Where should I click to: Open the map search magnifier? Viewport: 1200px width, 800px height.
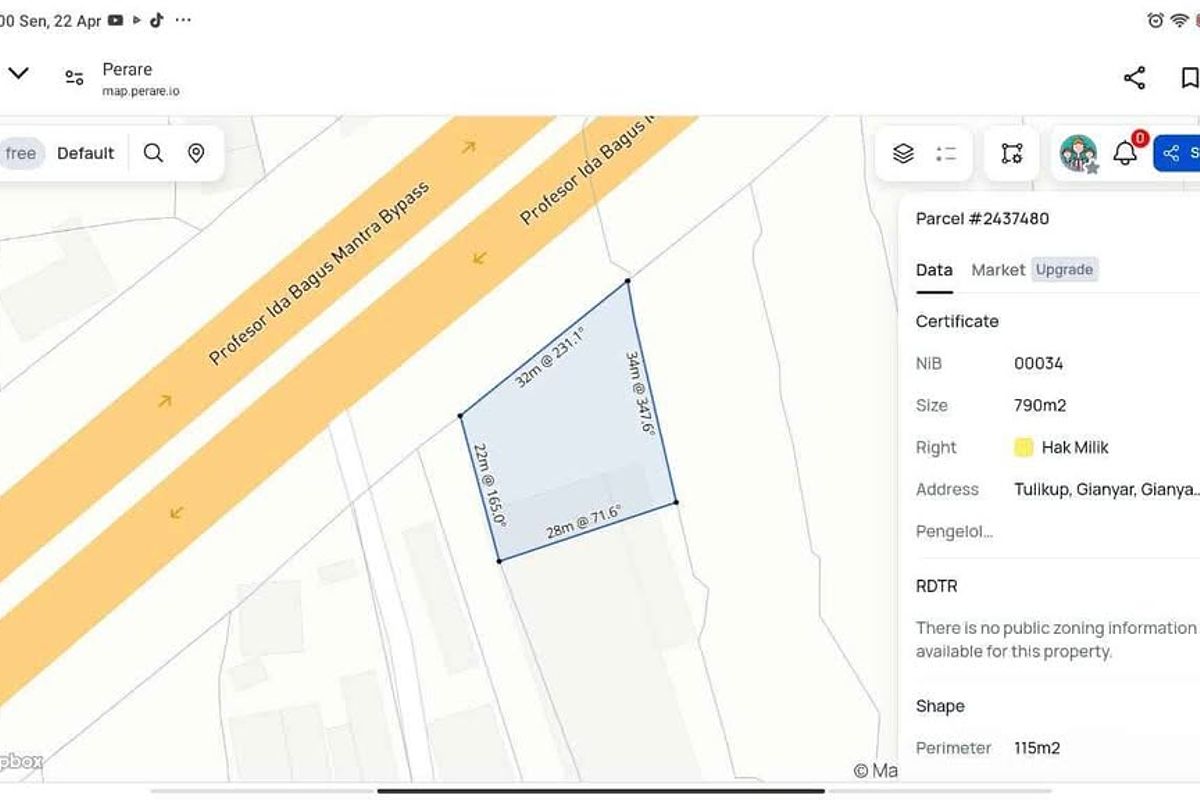click(153, 153)
